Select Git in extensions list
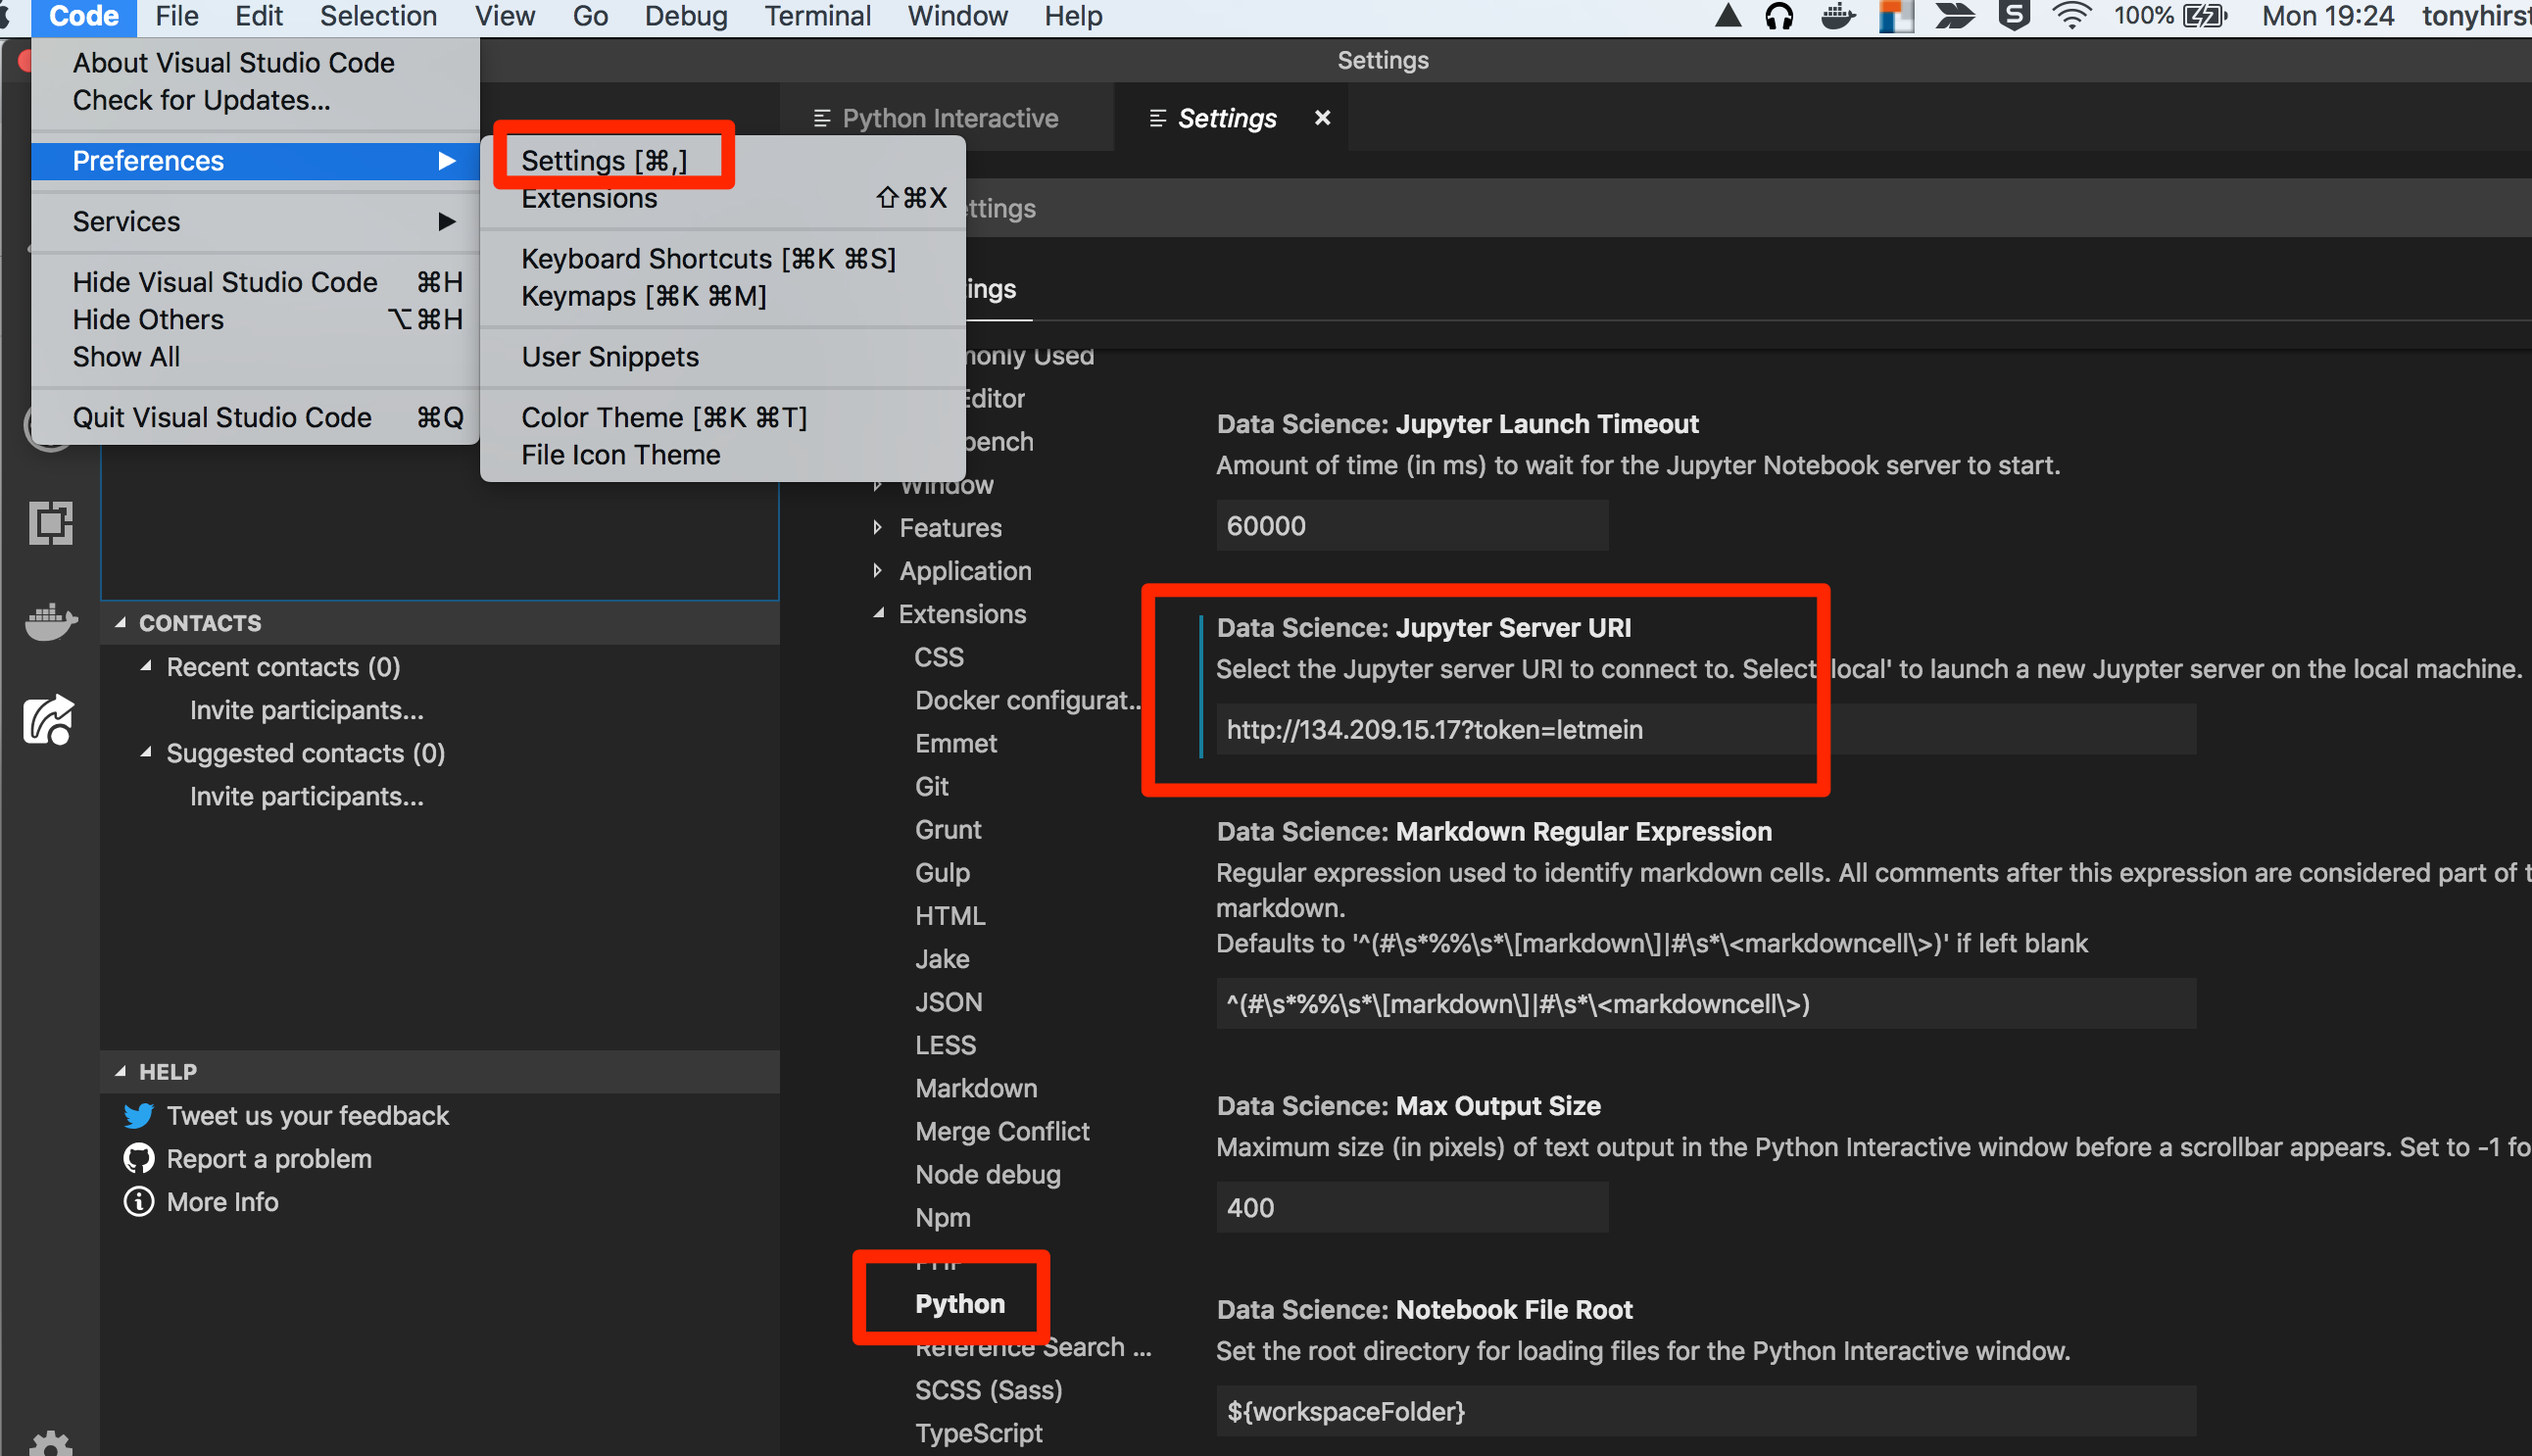2532x1456 pixels. pyautogui.click(x=931, y=786)
